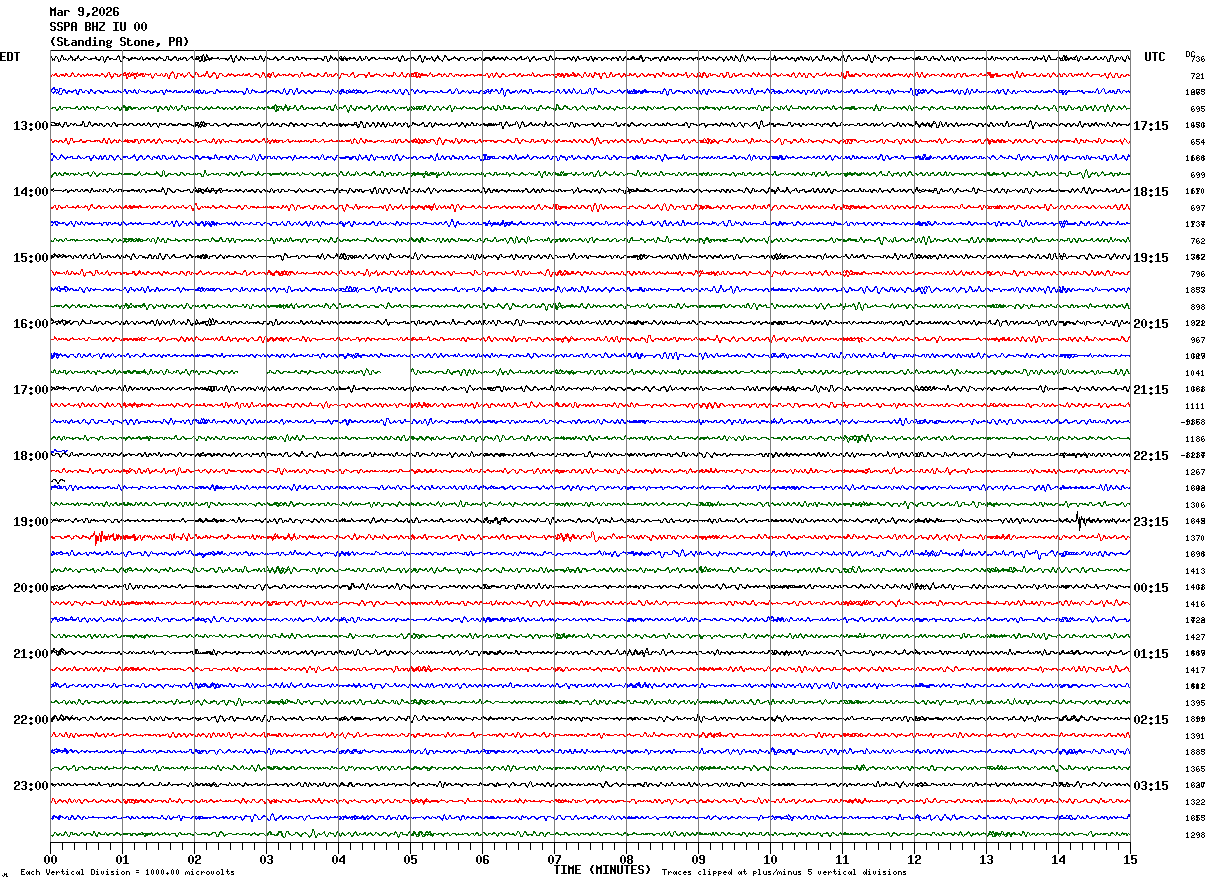Click minute 07 on bottom time axis
Image resolution: width=1210 pixels, height=886 pixels.
[554, 859]
